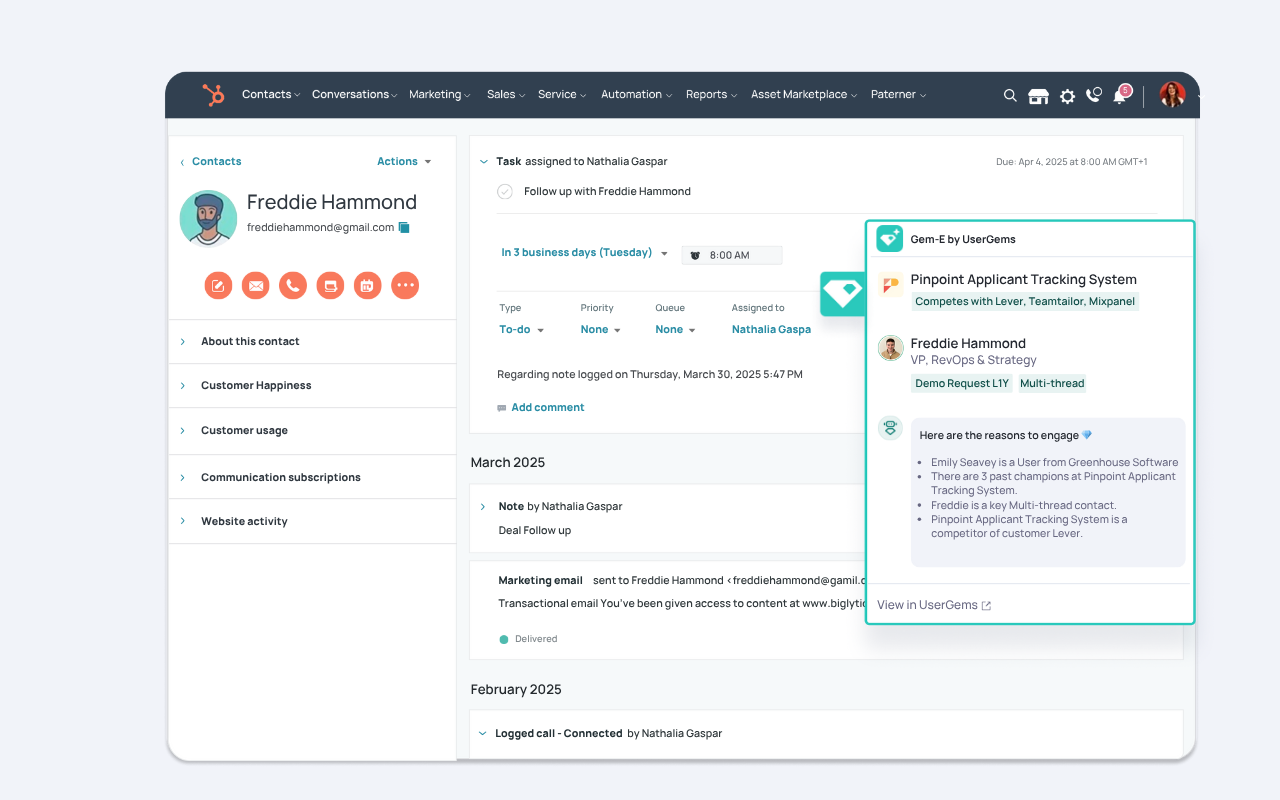
Task: Open the Reports menu in the navbar
Action: 710,95
